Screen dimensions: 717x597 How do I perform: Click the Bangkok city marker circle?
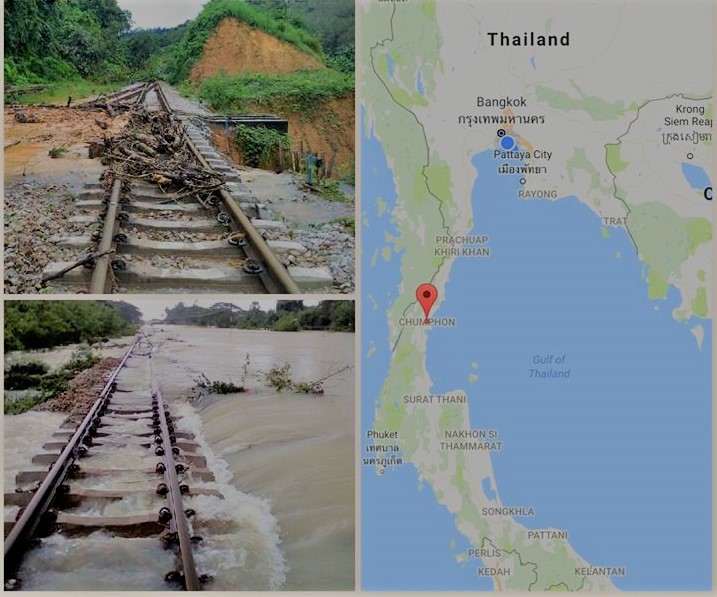(x=502, y=133)
